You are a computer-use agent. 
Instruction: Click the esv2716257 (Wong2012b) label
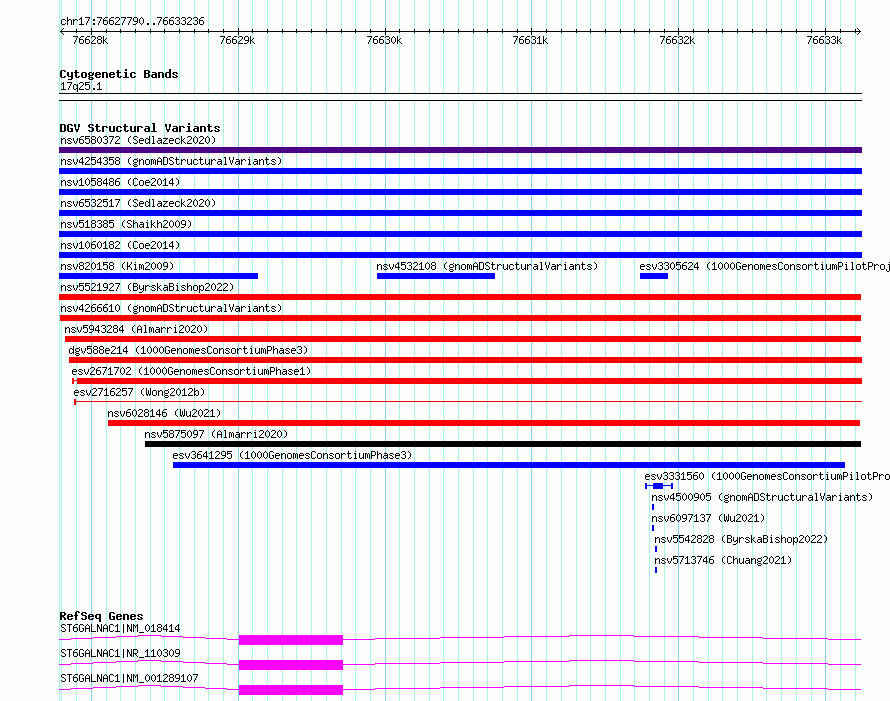click(x=139, y=392)
